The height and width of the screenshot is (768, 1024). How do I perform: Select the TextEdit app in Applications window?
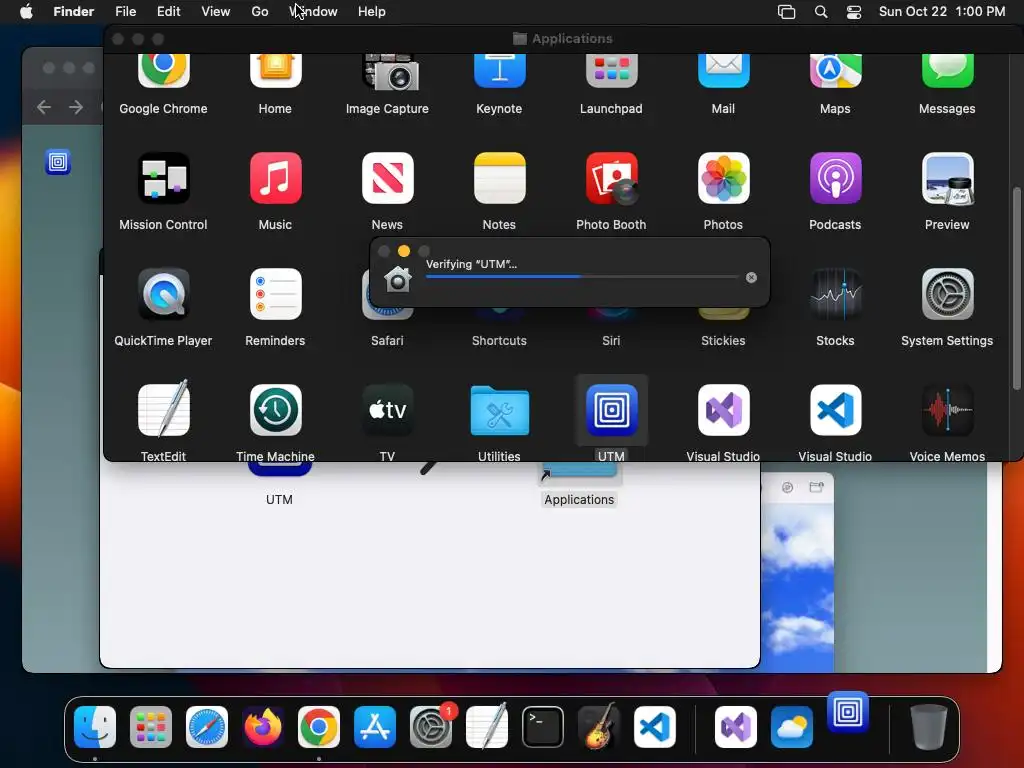tap(163, 409)
